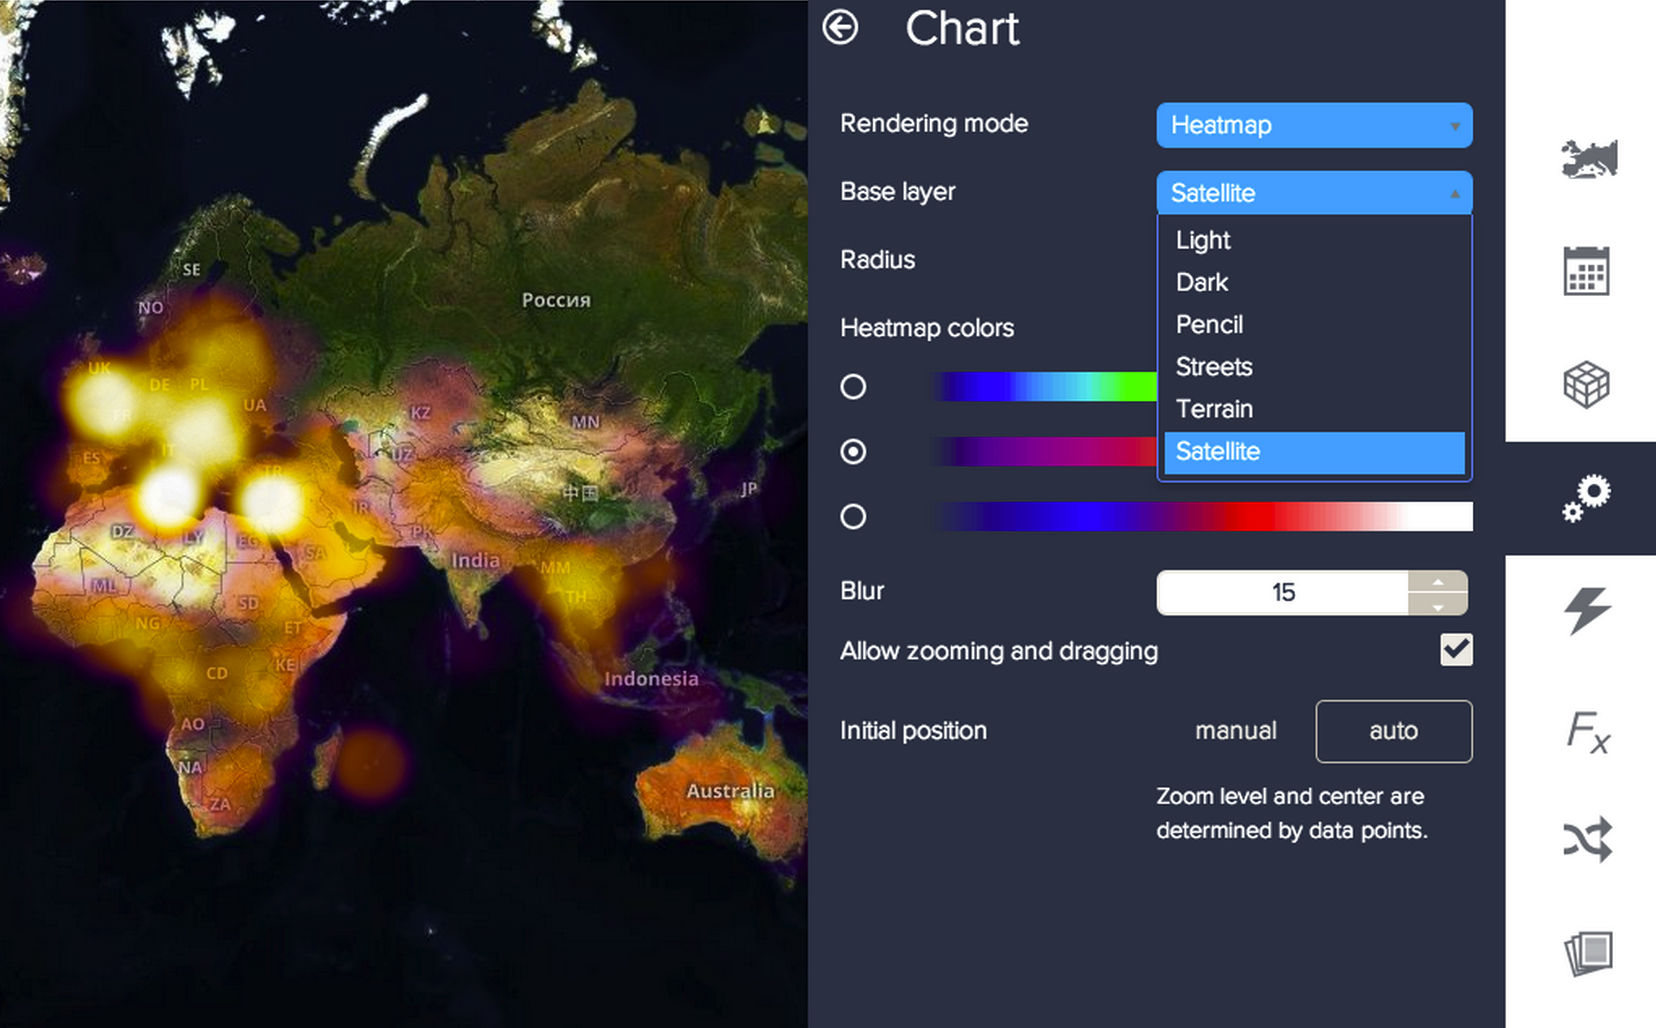1656x1028 pixels.
Task: Open the map section icon in sidebar
Action: coord(1589,159)
